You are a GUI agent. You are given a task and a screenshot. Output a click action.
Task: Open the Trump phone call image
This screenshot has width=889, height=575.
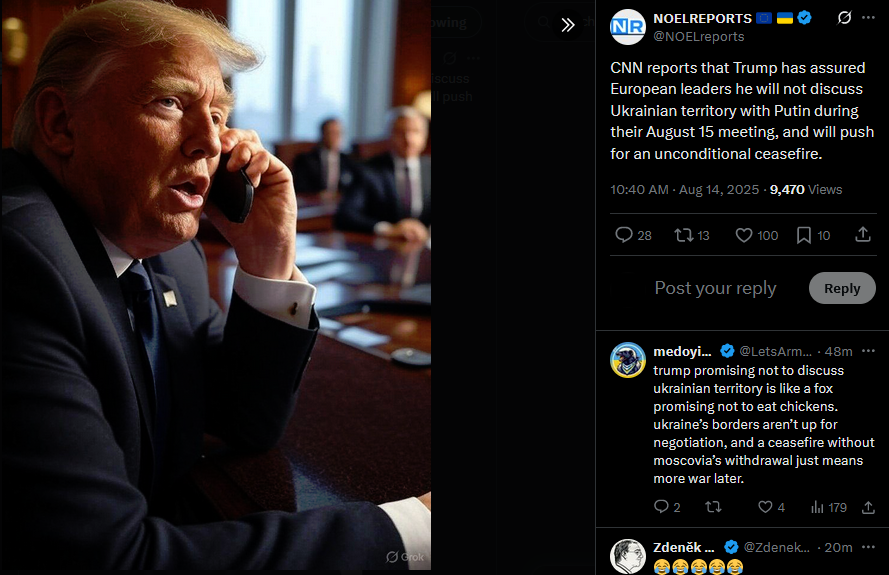pos(215,285)
